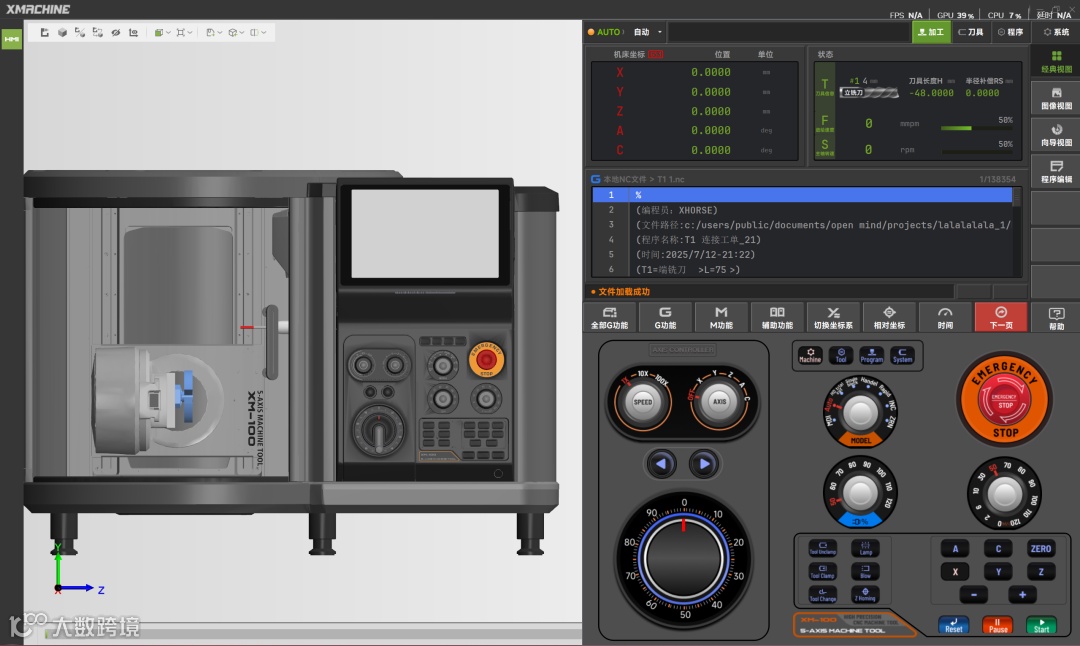Click the left arrow jog button

[661, 463]
